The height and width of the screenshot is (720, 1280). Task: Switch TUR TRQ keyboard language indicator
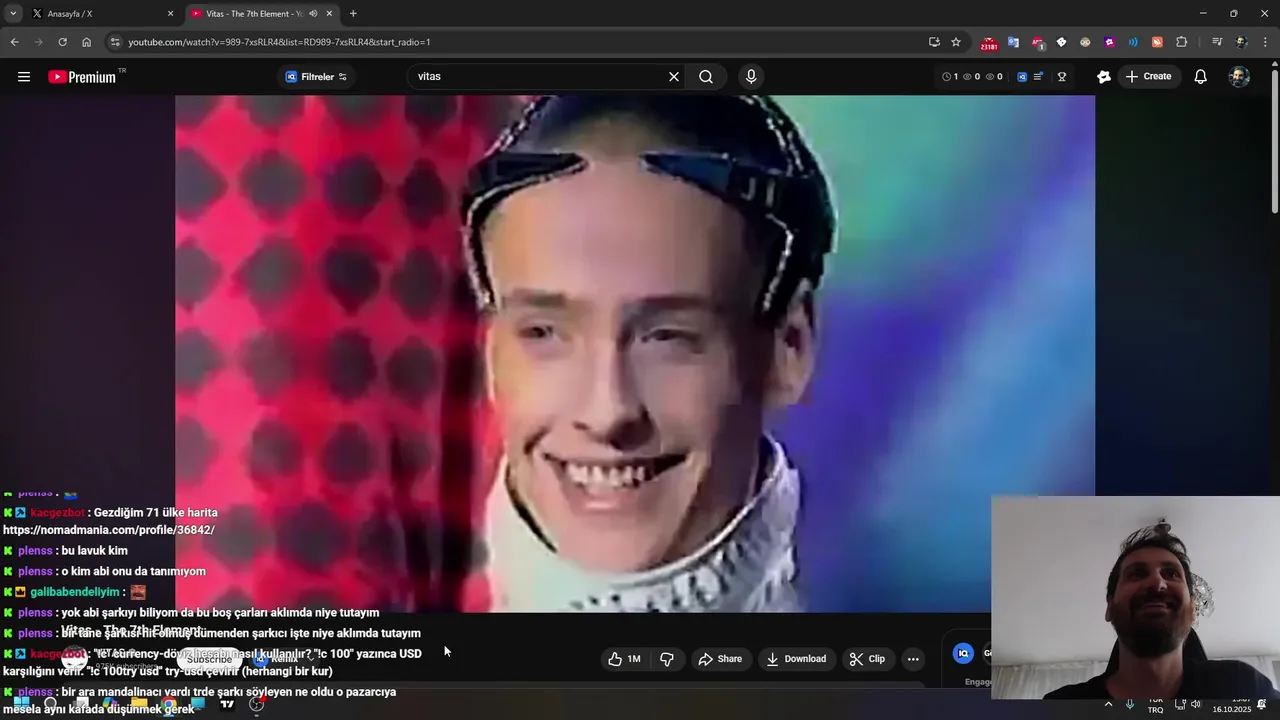click(1155, 704)
